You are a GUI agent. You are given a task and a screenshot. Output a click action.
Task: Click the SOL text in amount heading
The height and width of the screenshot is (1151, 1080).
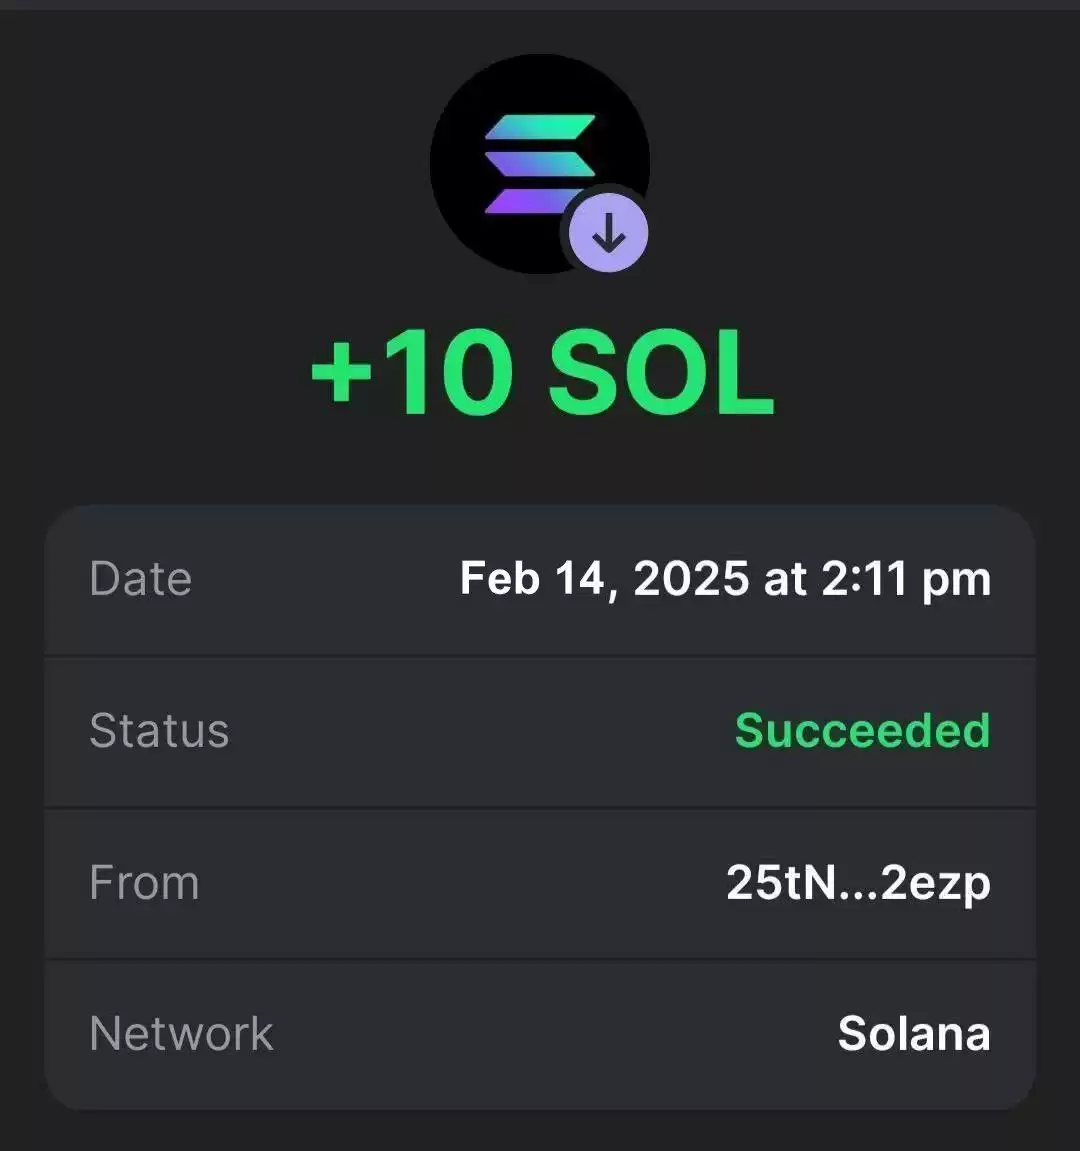pyautogui.click(x=662, y=373)
